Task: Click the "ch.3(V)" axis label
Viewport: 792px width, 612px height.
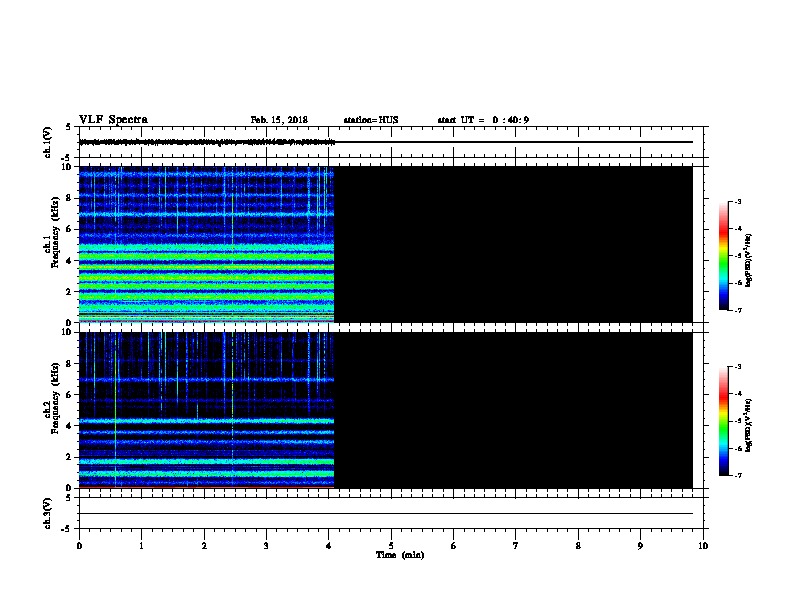Action: [47, 513]
